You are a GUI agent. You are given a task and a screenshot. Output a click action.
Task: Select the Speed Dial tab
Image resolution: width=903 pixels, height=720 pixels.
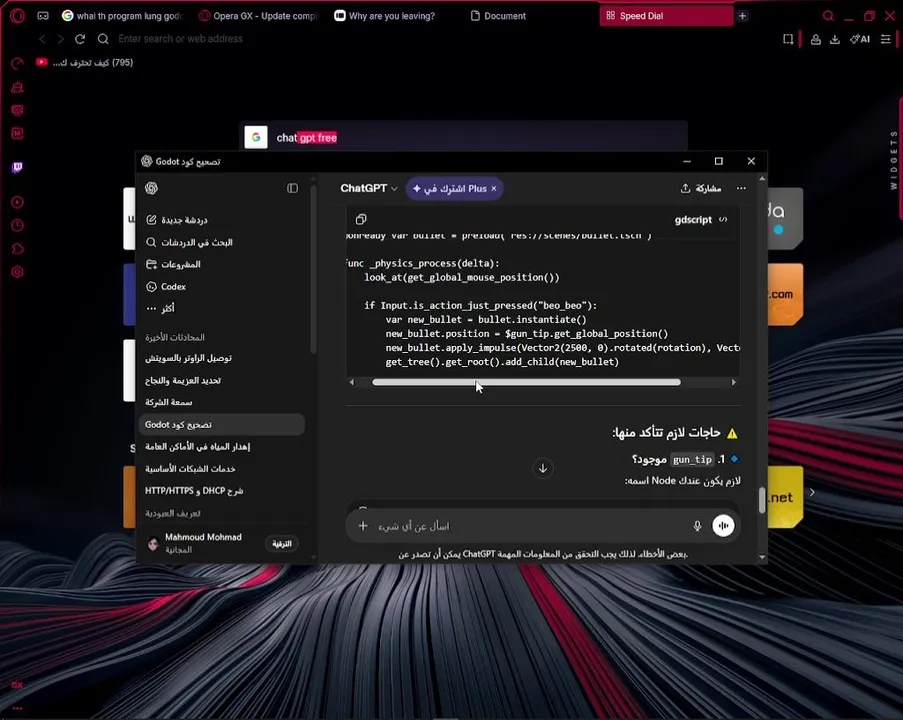pyautogui.click(x=666, y=16)
